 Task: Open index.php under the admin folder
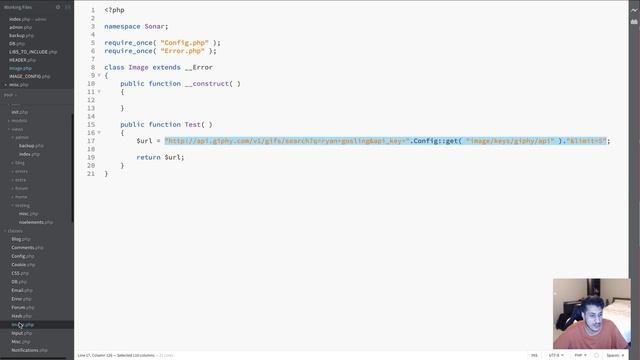point(29,154)
